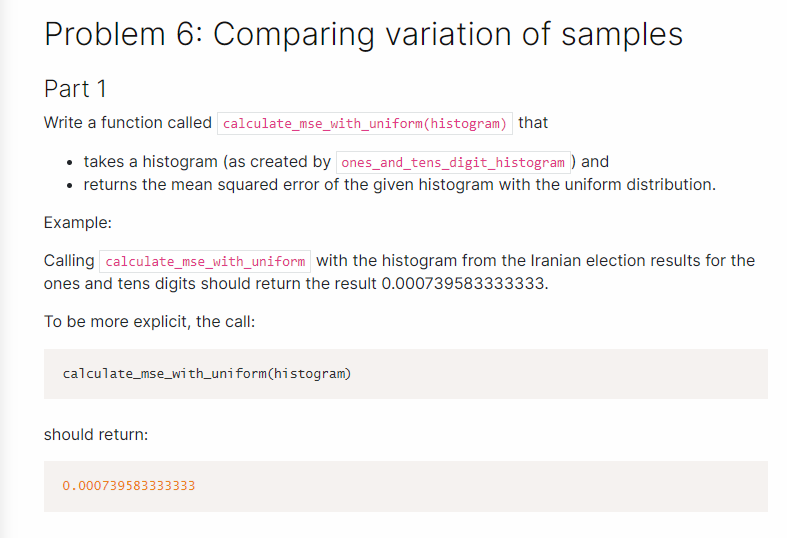Click the "Example:" label text
This screenshot has height=538, width=787.
click(78, 222)
